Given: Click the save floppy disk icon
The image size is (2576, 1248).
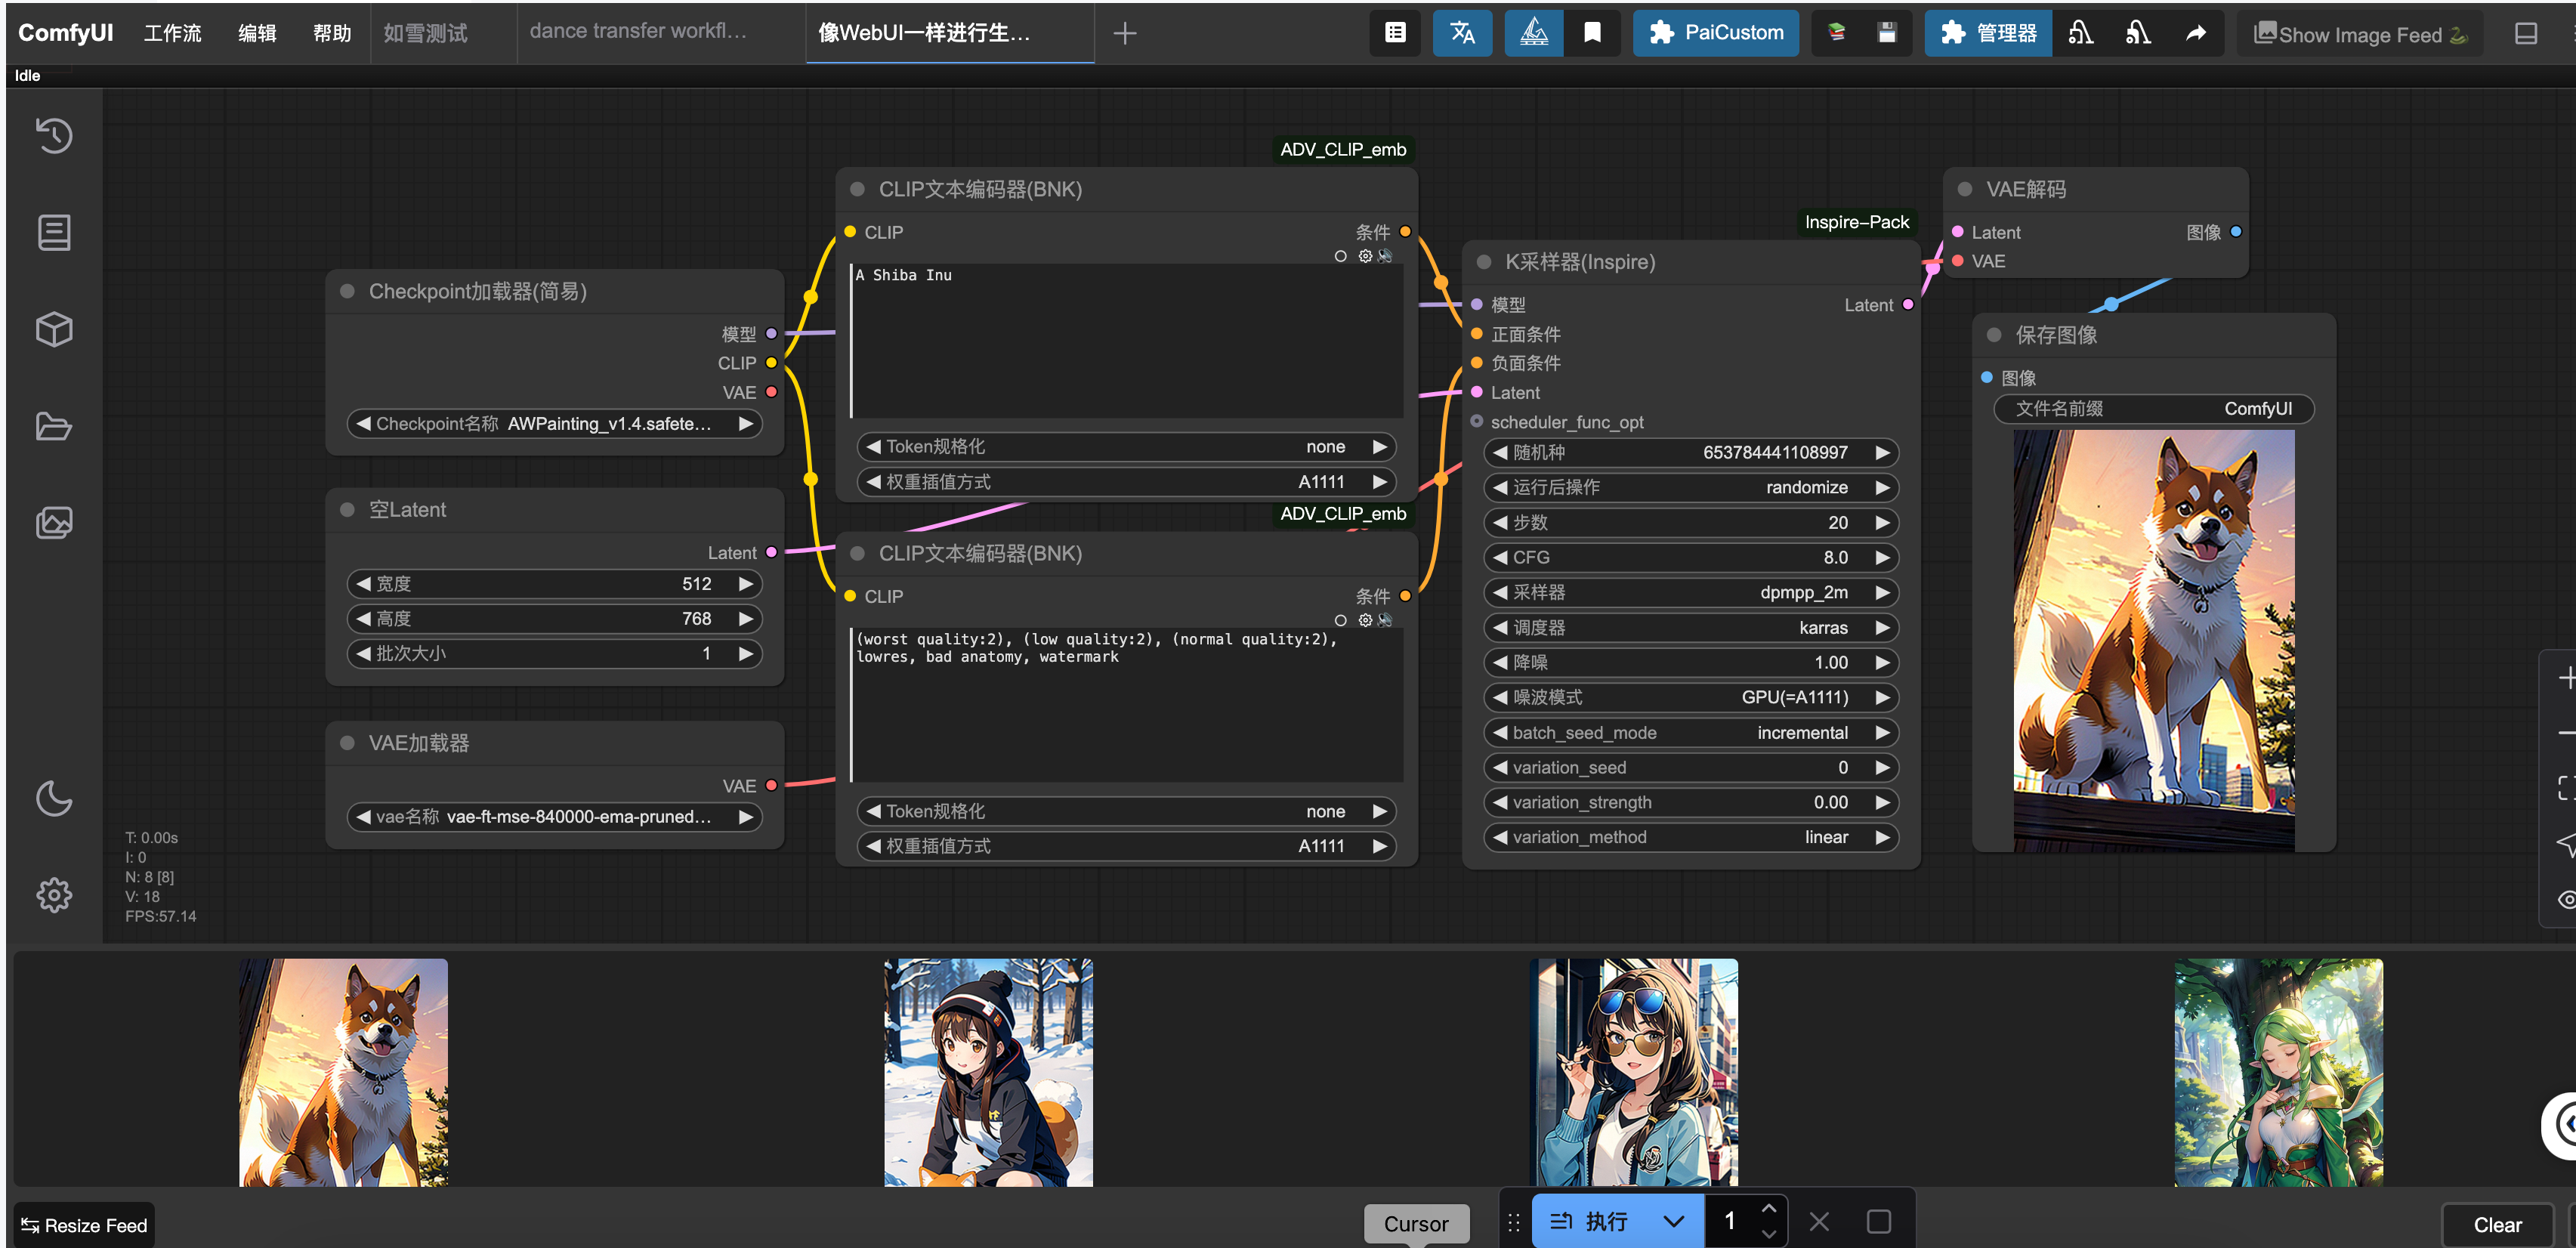Looking at the screenshot, I should click(1886, 33).
